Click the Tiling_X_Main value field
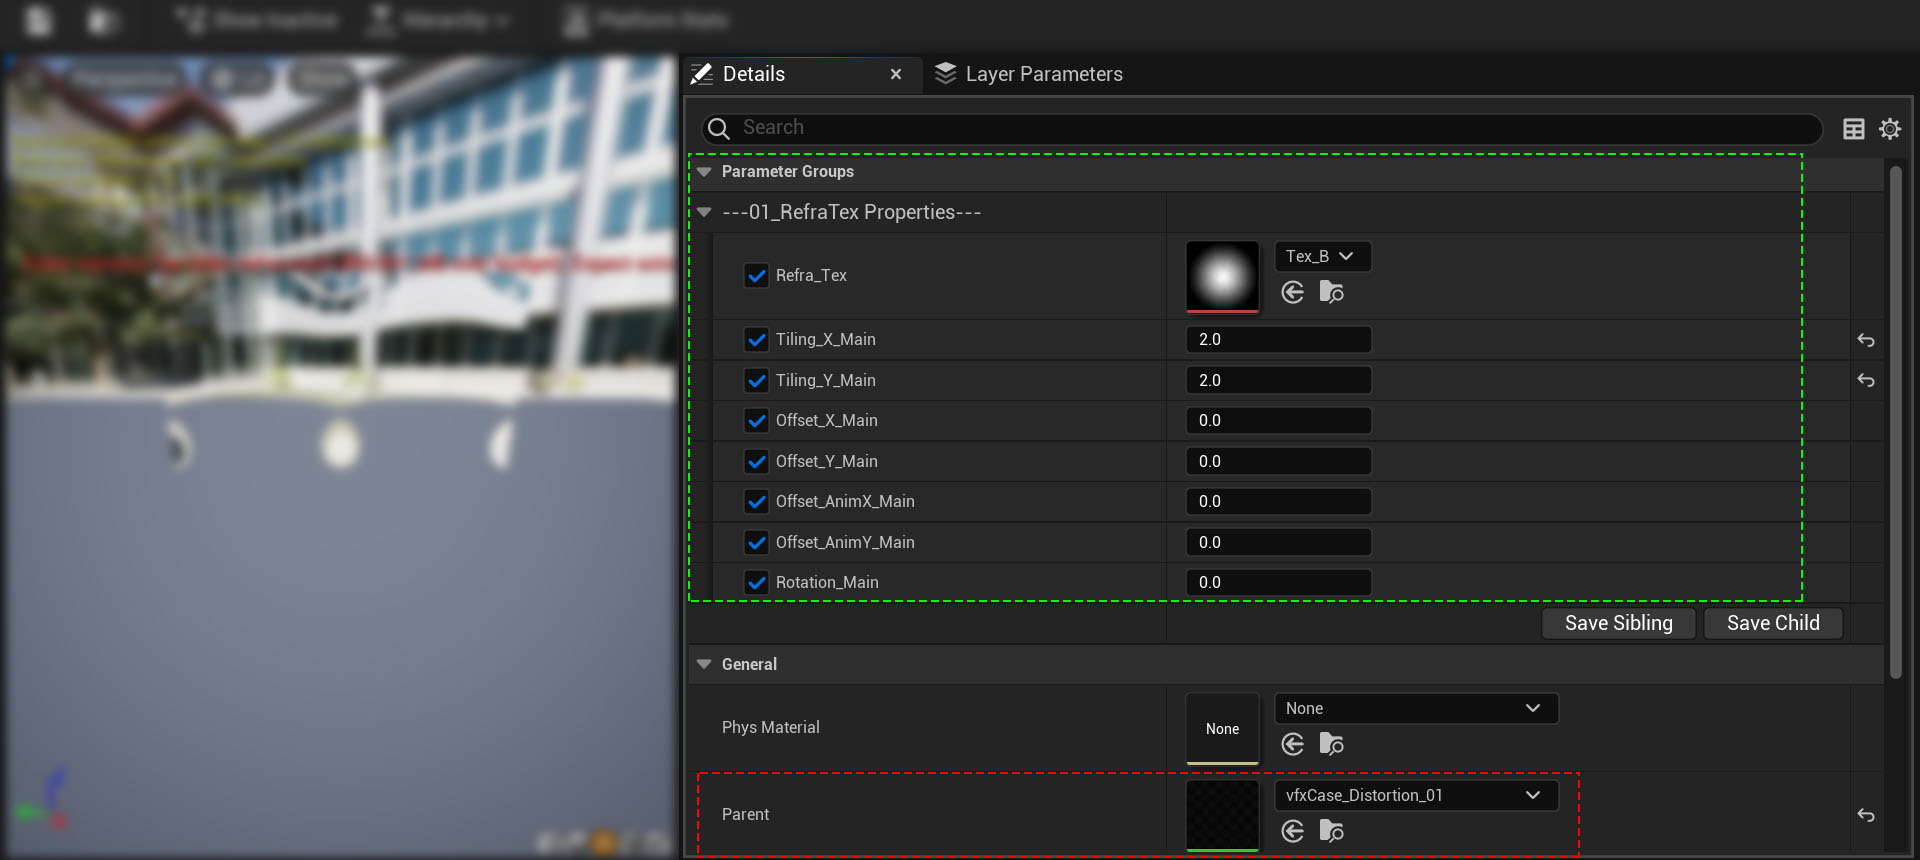The height and width of the screenshot is (860, 1920). pos(1278,340)
